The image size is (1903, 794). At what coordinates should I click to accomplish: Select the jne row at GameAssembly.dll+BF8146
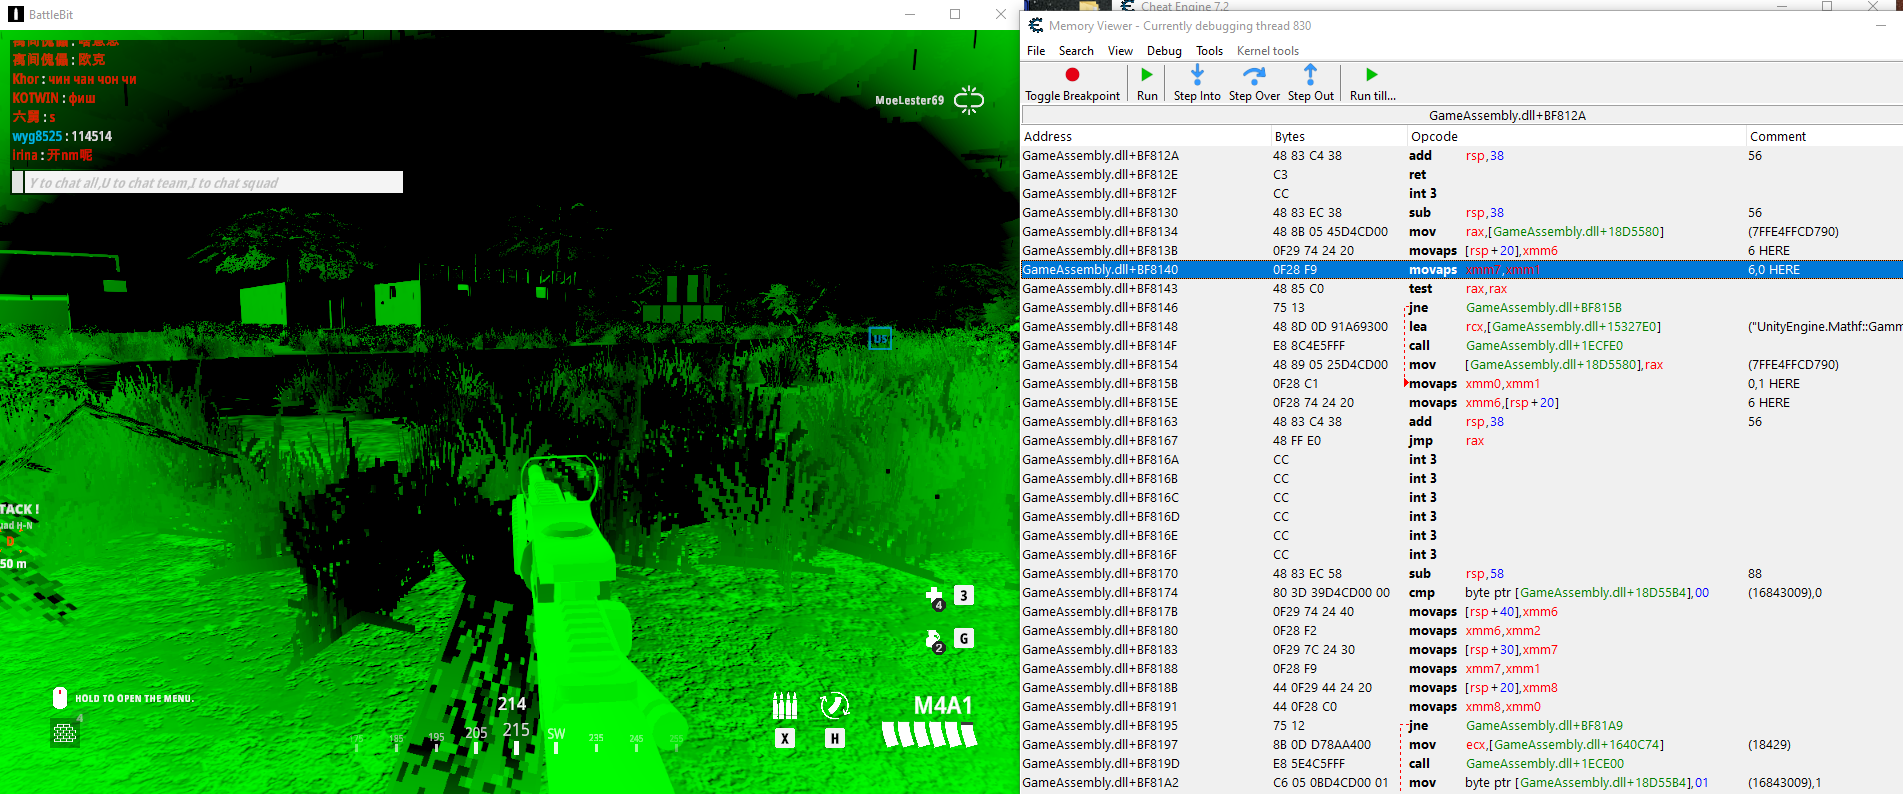click(1462, 308)
